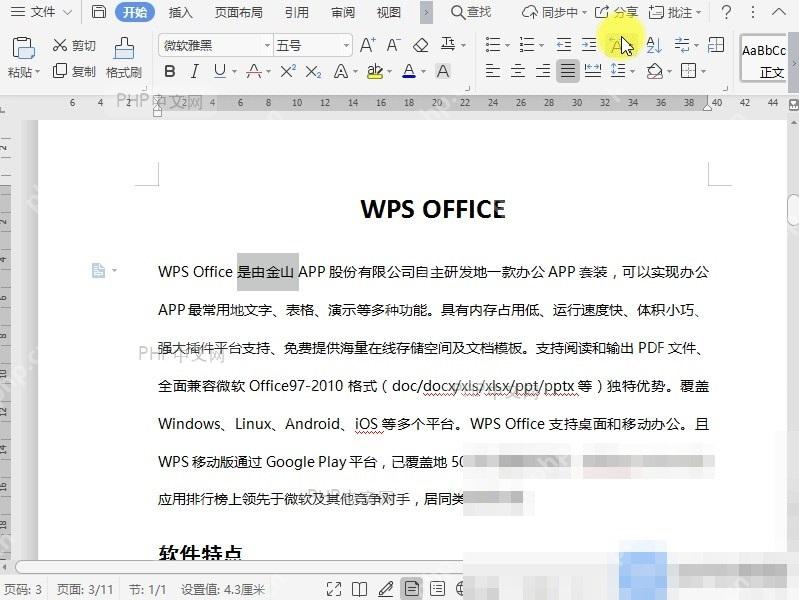Show more ribbon tabs with arrow
Viewport: 799px width, 600px height.
427,12
